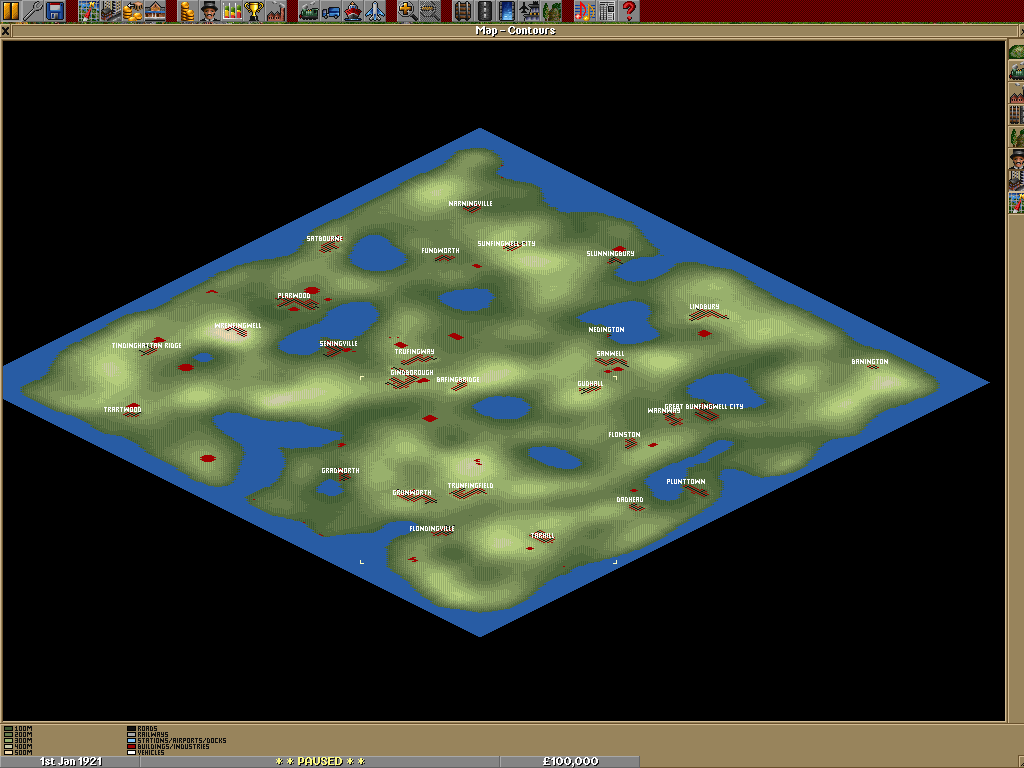Click the town label Trartwood
1024x768 pixels.
122,410
